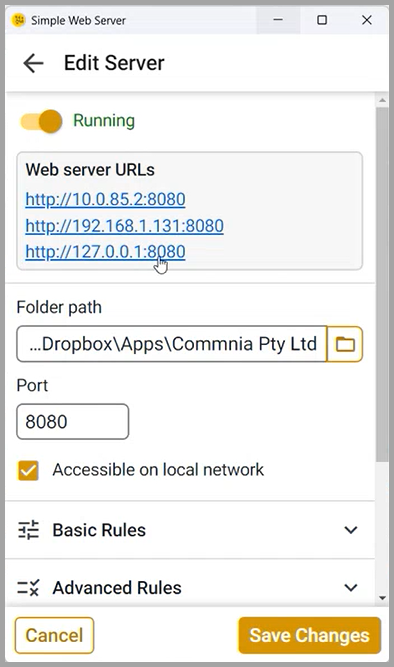The width and height of the screenshot is (394, 667).
Task: Toggle the Running server switch off
Action: pyautogui.click(x=41, y=121)
